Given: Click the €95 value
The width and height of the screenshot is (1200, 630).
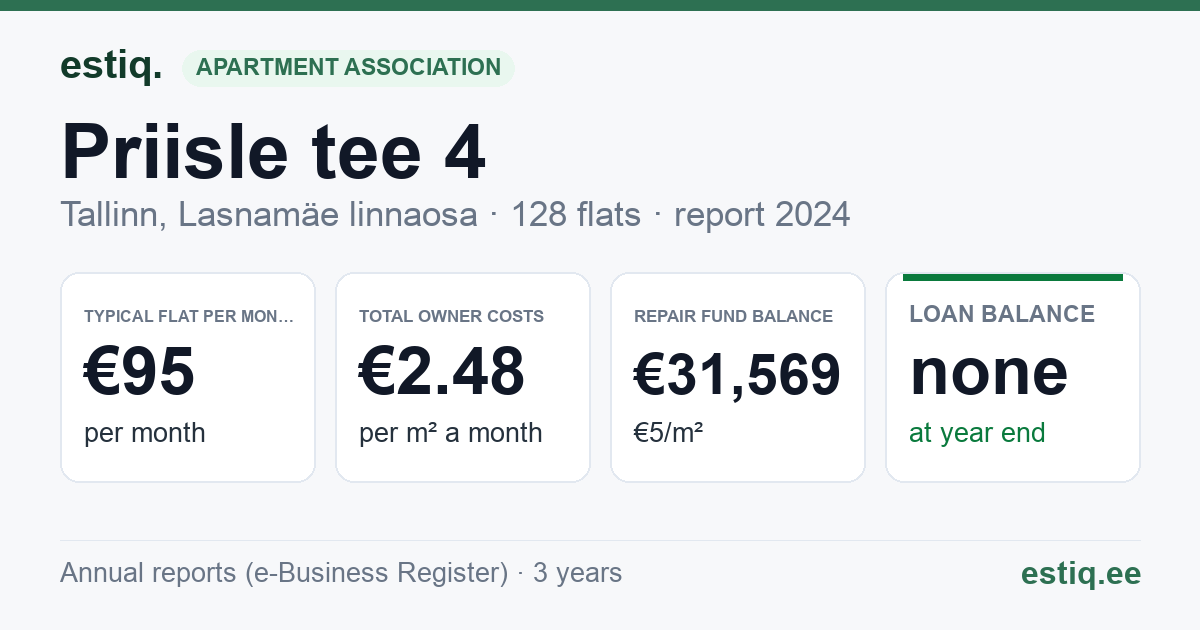Looking at the screenshot, I should (x=139, y=372).
